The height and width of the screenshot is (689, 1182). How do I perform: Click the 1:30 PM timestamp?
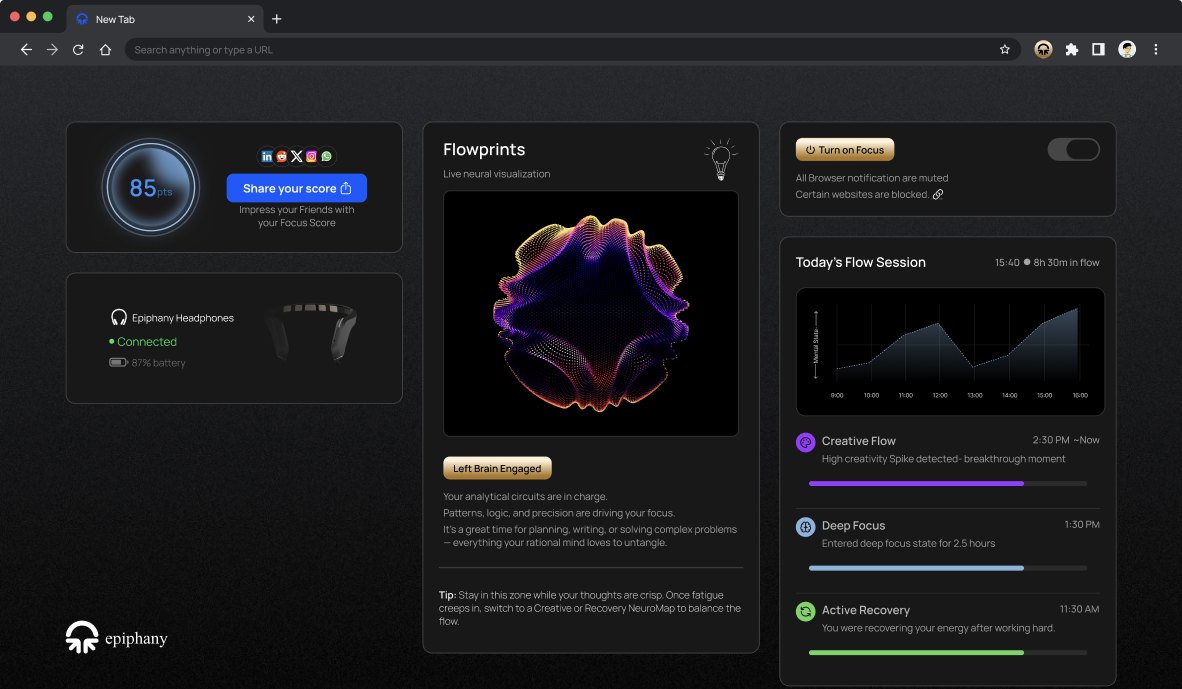[x=1082, y=524]
